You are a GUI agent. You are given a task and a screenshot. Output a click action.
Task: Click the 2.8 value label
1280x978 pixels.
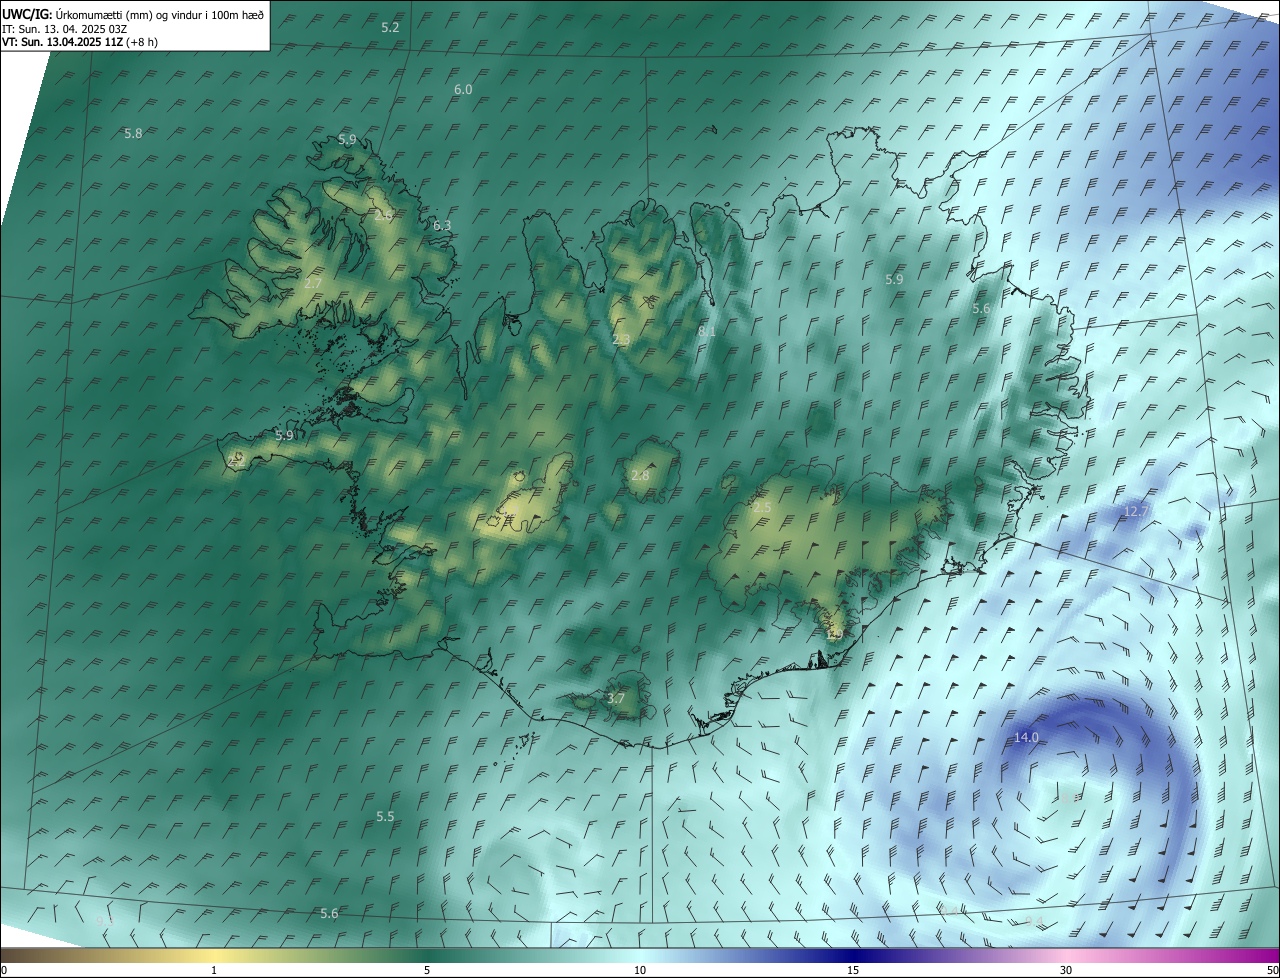click(640, 476)
